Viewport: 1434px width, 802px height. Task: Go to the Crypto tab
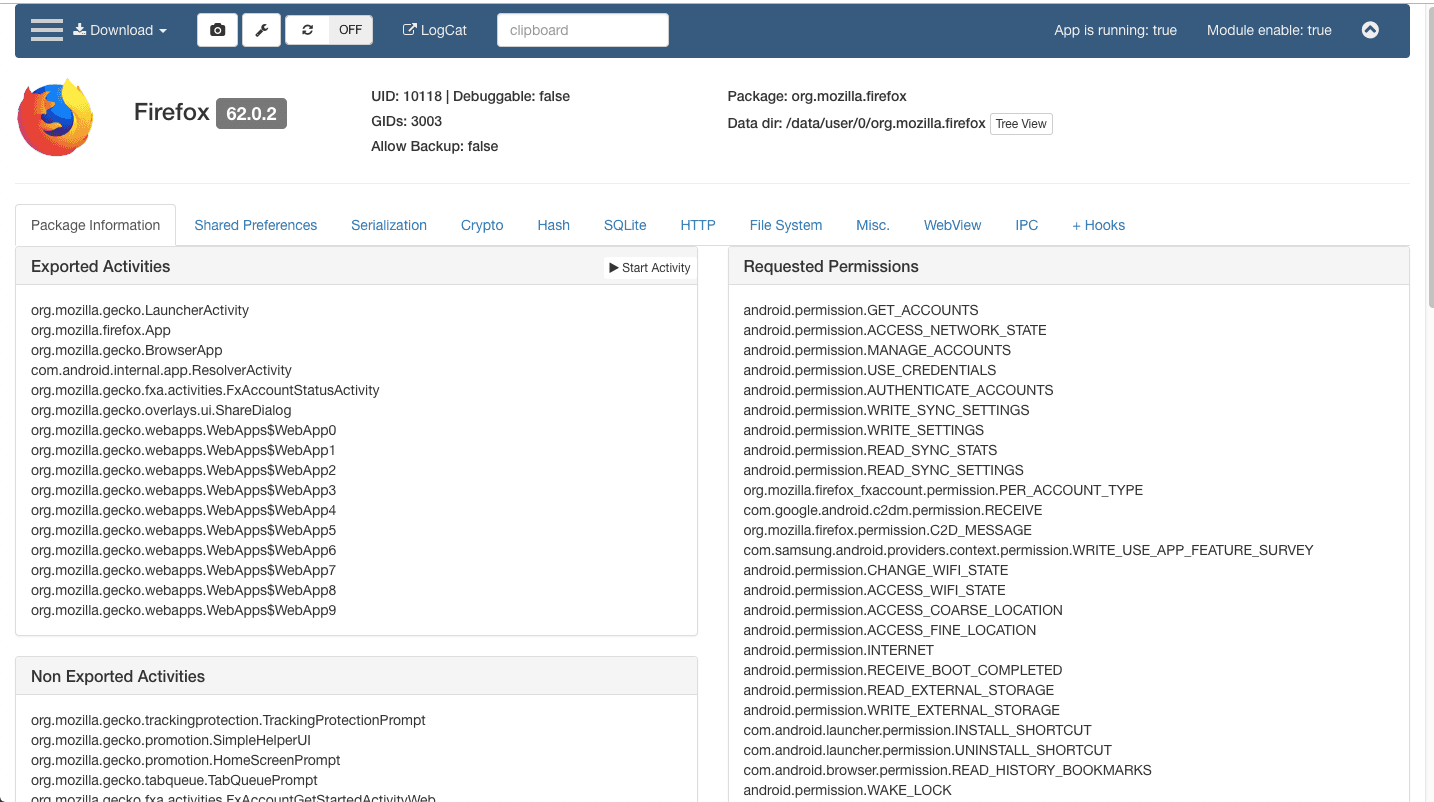tap(482, 225)
